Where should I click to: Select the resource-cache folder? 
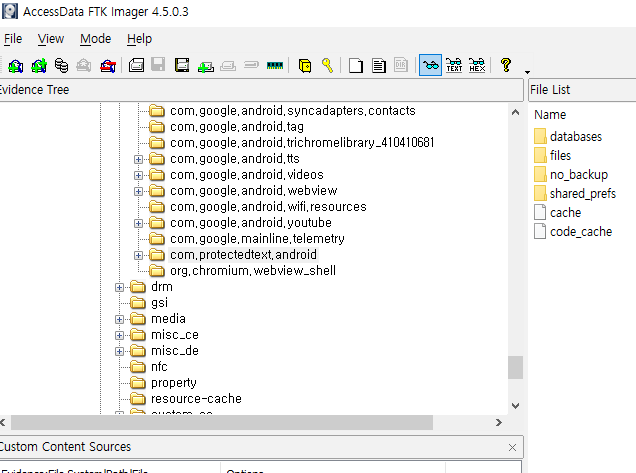tap(196, 399)
